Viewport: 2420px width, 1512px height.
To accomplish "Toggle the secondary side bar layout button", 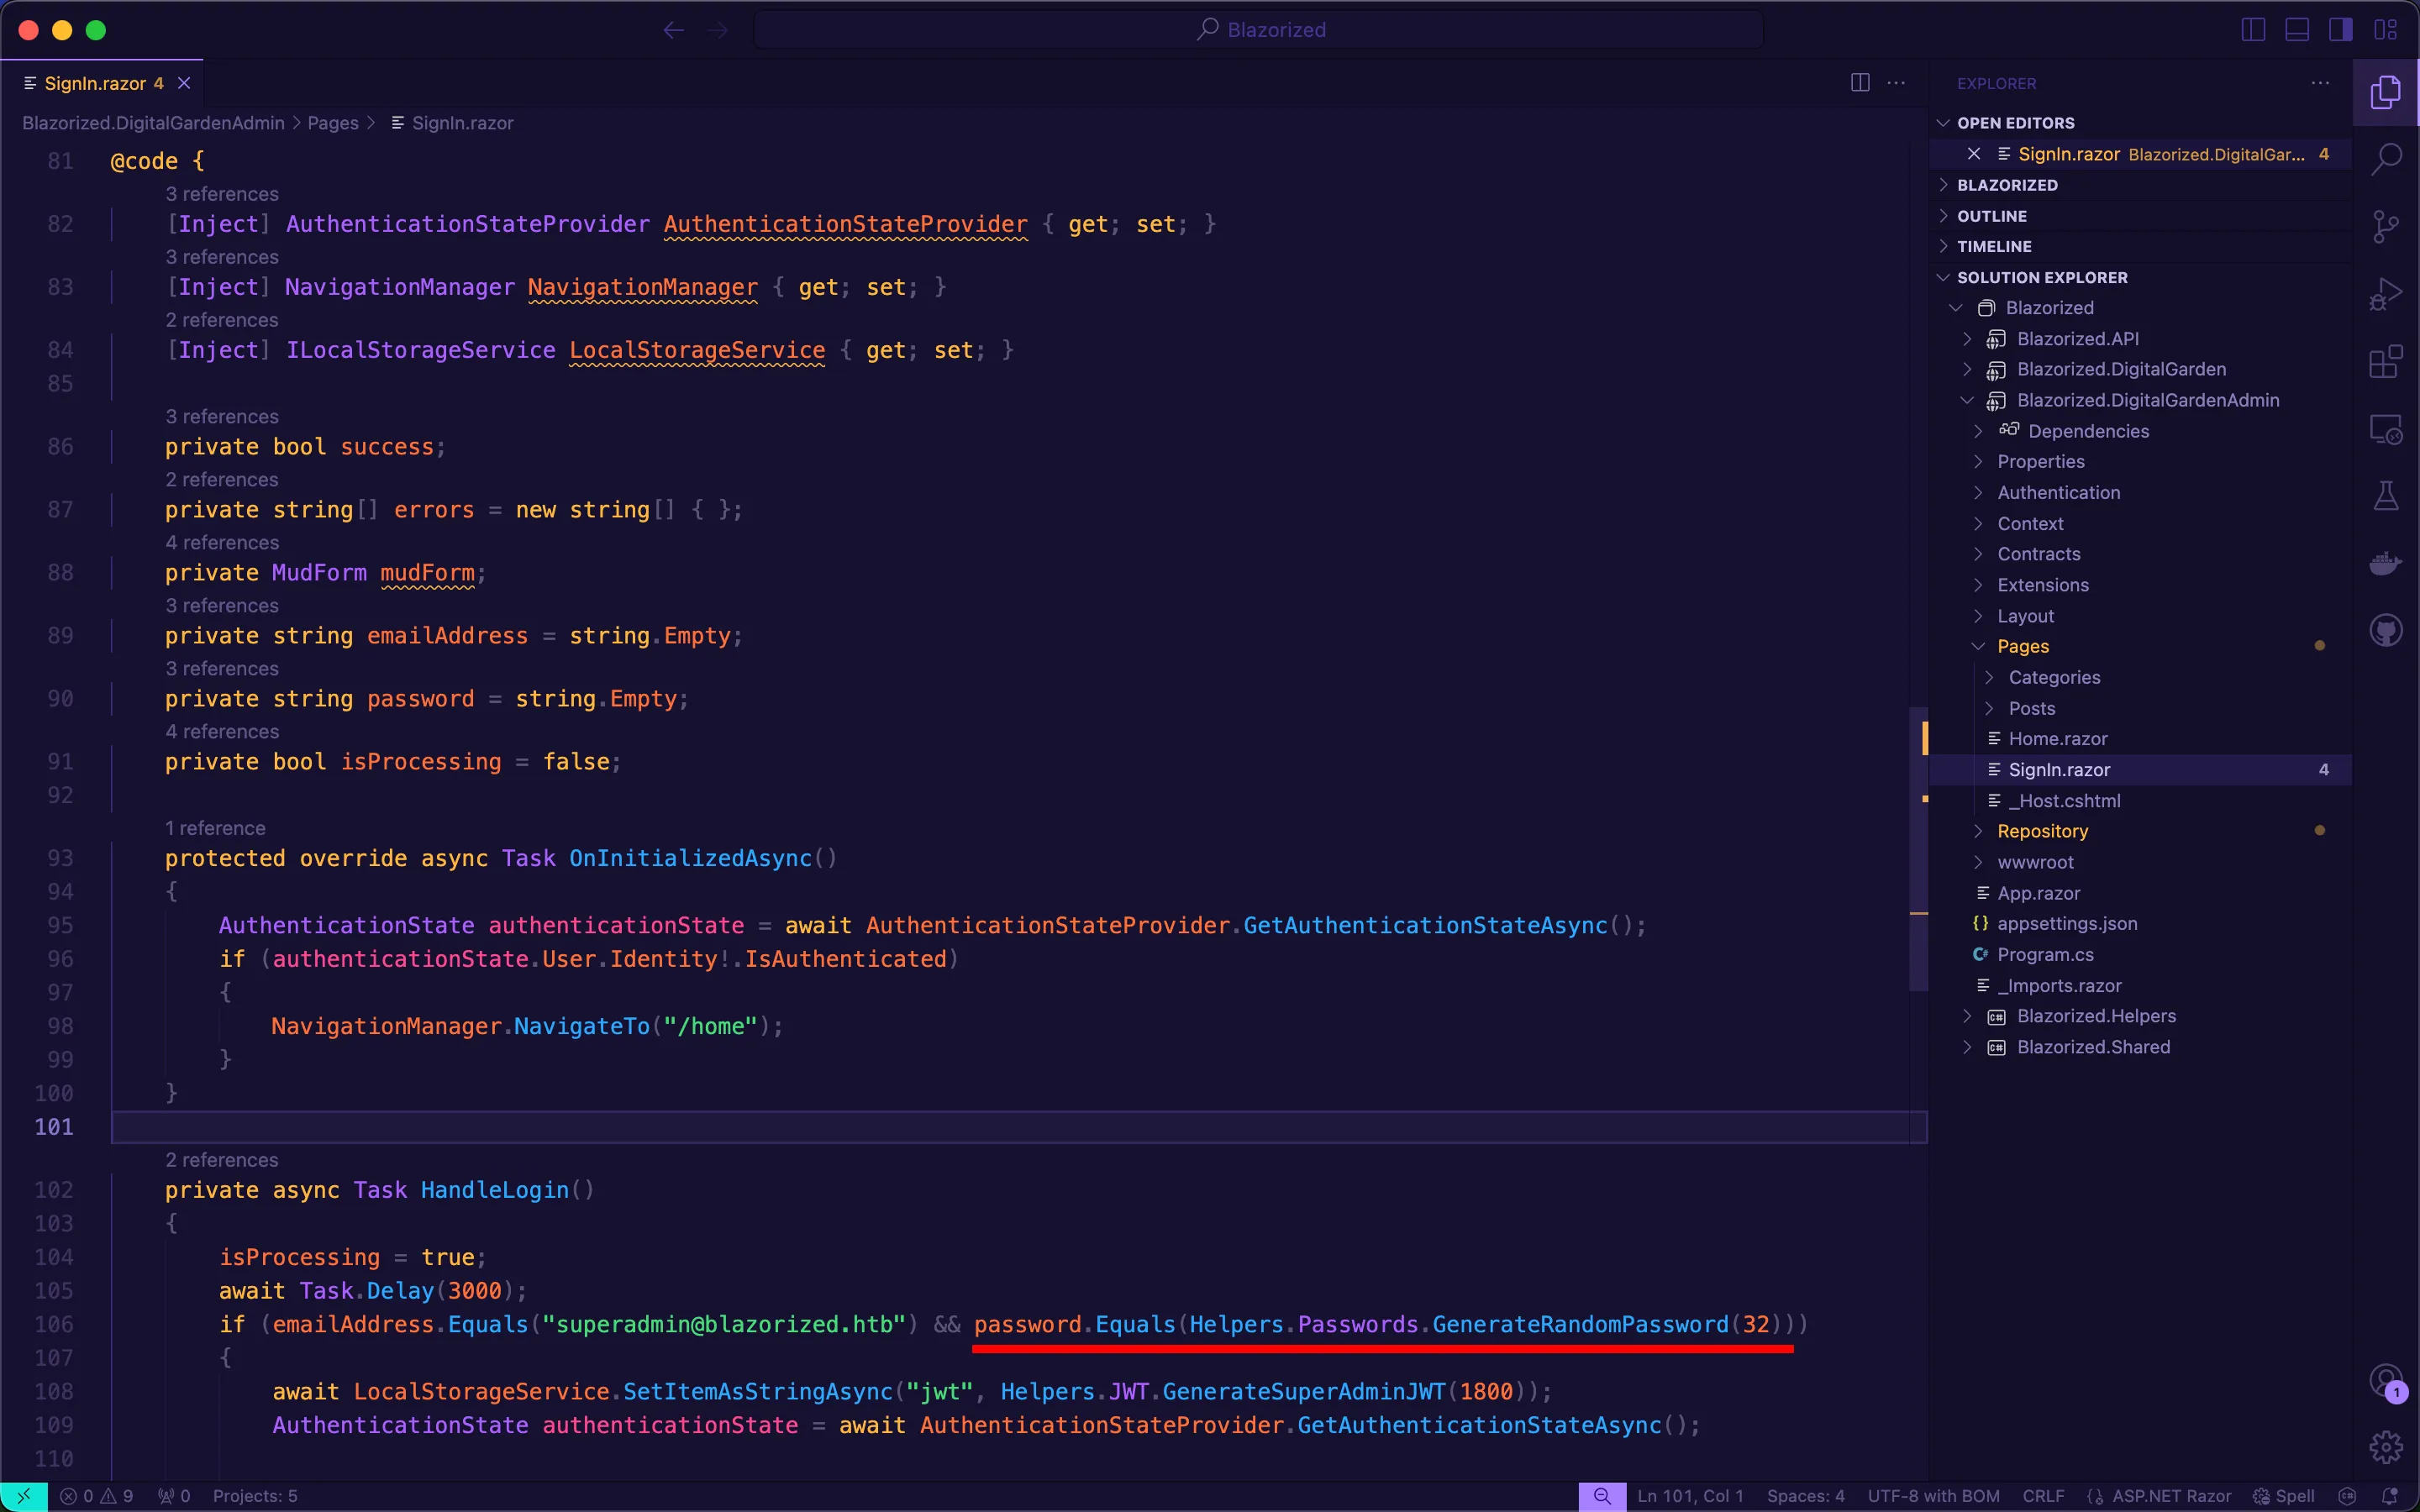I will pyautogui.click(x=2341, y=30).
